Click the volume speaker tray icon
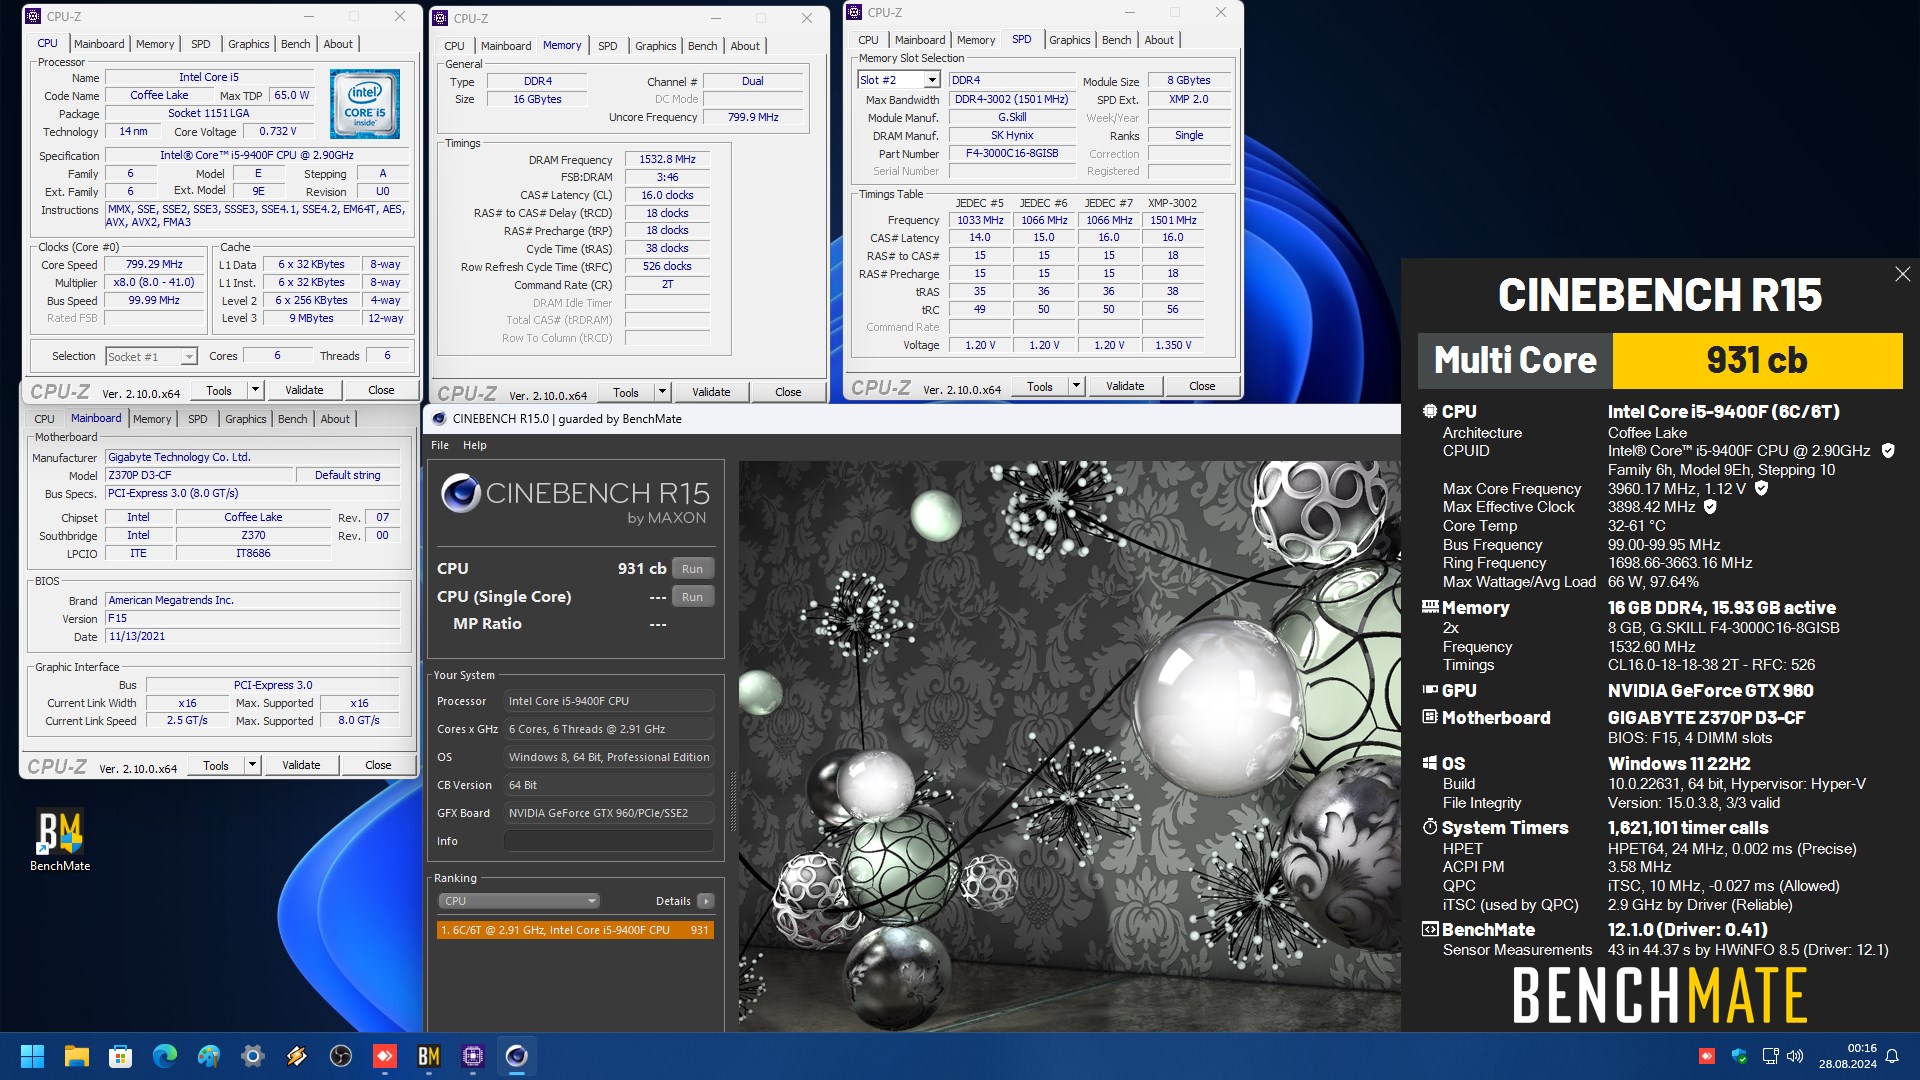This screenshot has width=1920, height=1080. (1795, 1056)
